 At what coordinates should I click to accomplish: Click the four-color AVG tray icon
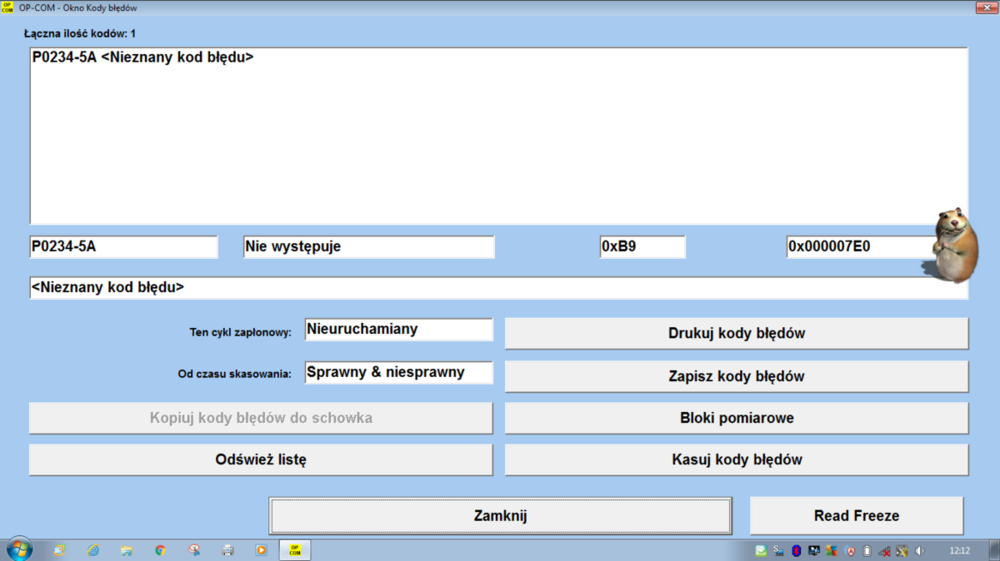pyautogui.click(x=832, y=551)
